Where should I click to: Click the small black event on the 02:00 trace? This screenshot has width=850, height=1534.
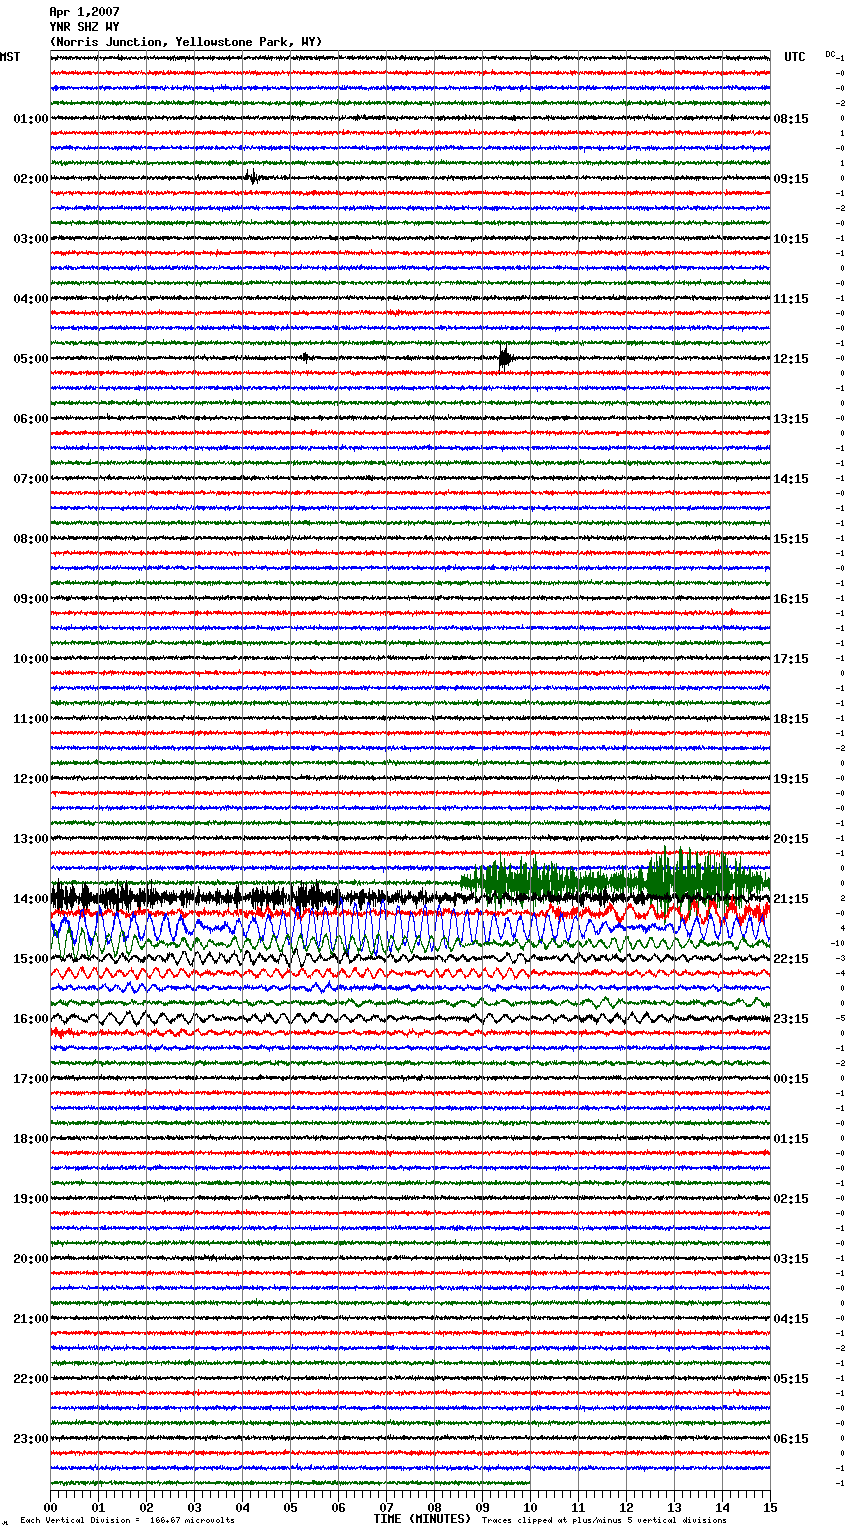[252, 177]
